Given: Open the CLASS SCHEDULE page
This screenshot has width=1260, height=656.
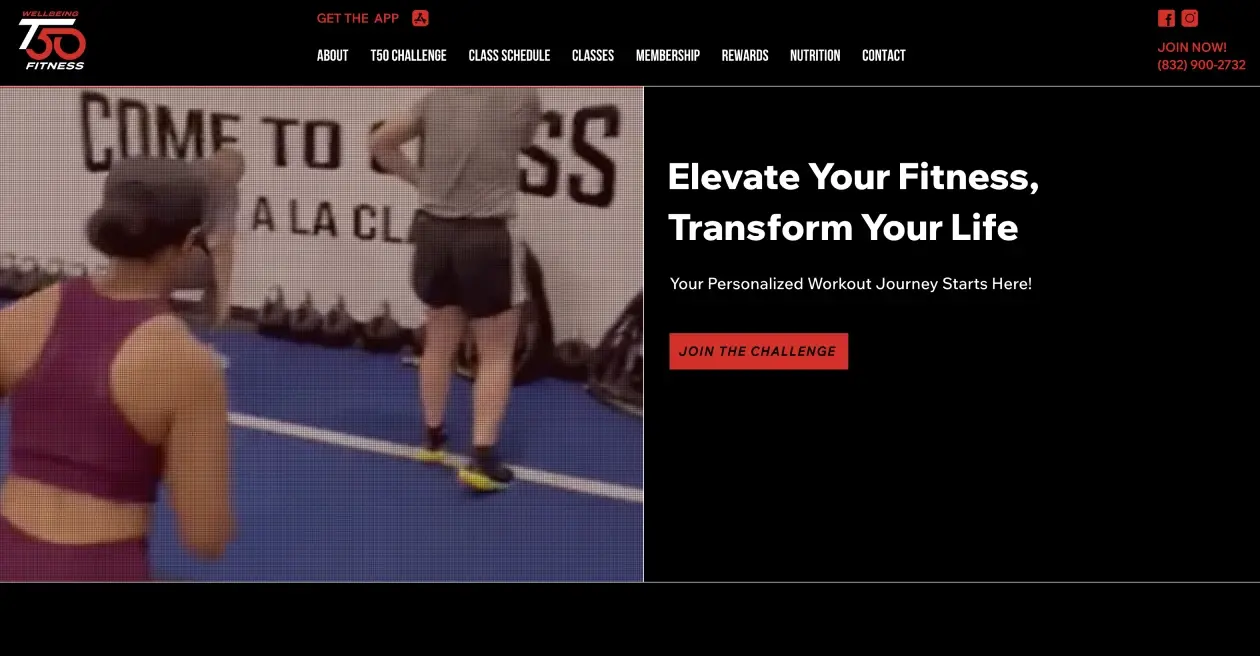Looking at the screenshot, I should pos(509,56).
